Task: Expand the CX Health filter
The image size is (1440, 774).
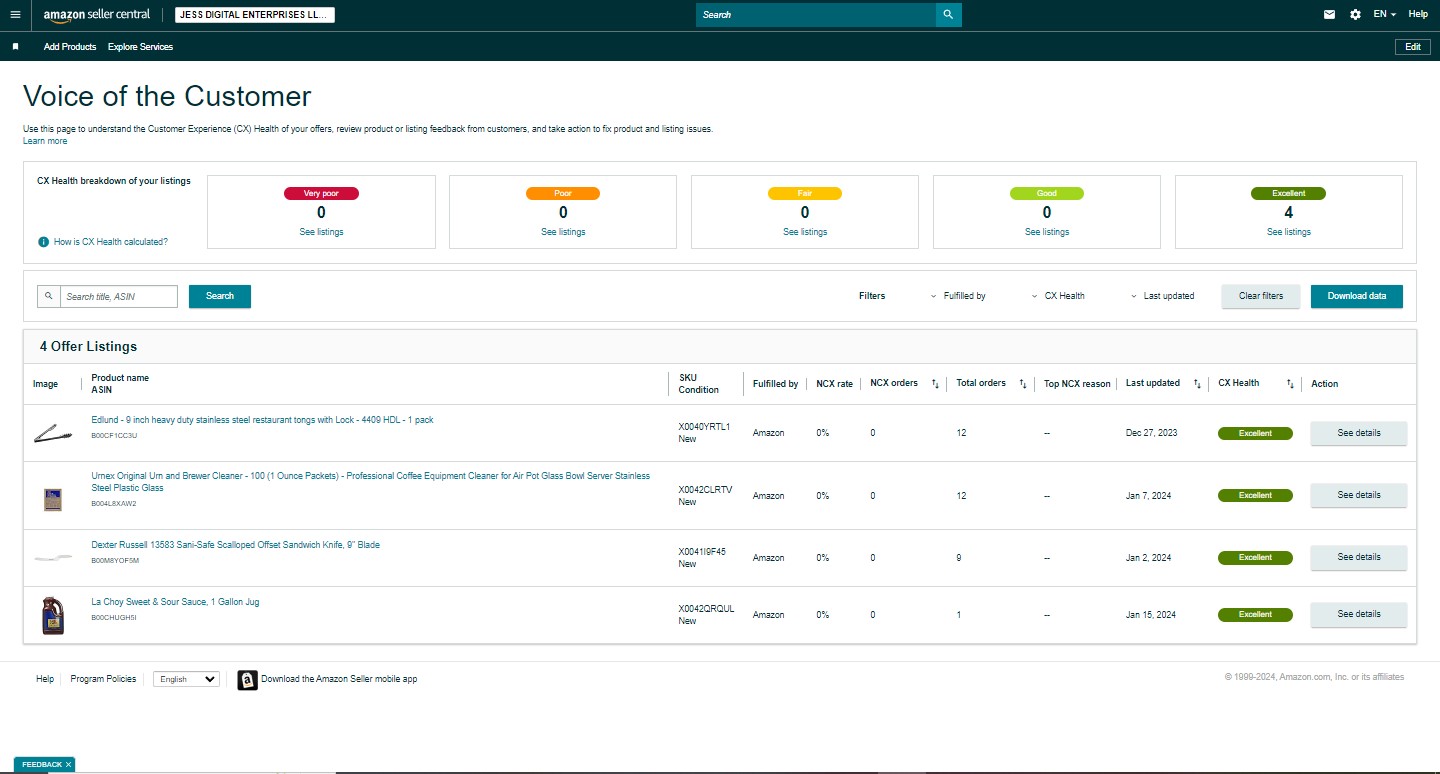Action: coord(1058,296)
